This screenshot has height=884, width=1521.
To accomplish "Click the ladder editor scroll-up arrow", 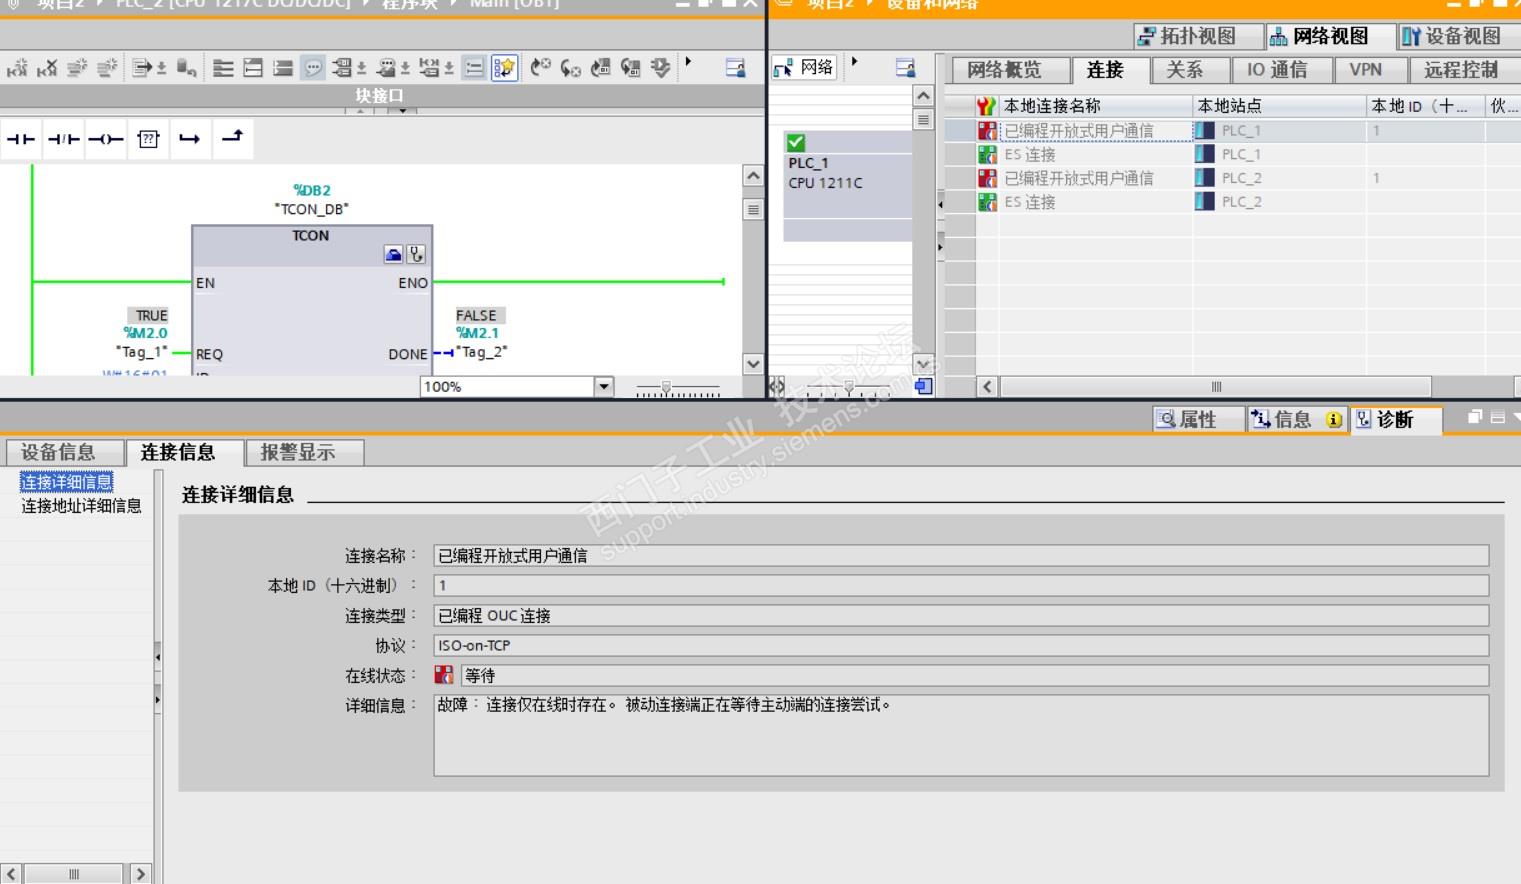I will pos(754,176).
